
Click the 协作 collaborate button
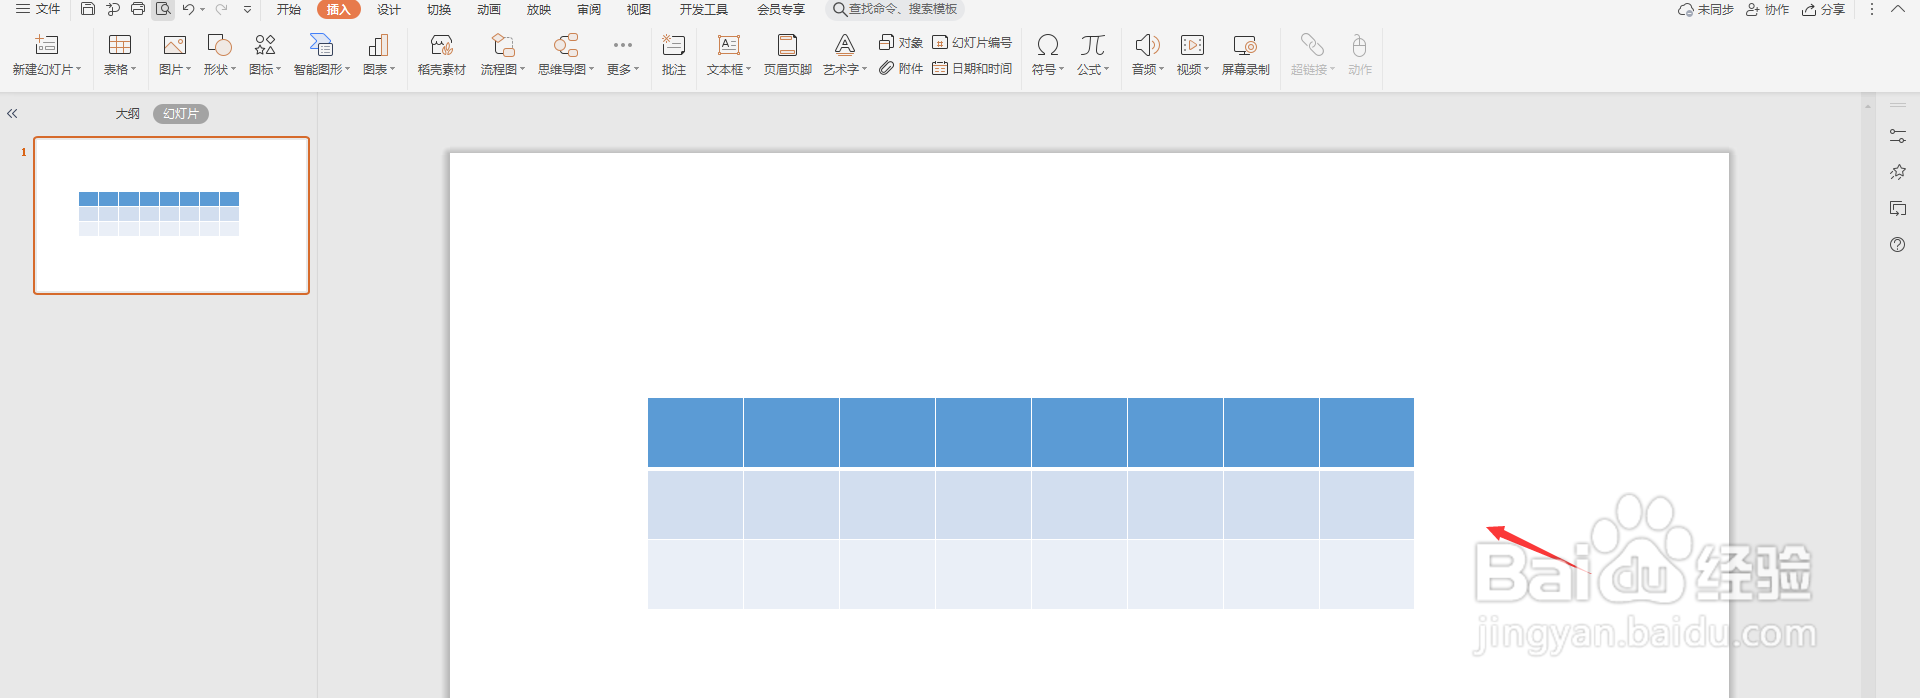pyautogui.click(x=1768, y=9)
